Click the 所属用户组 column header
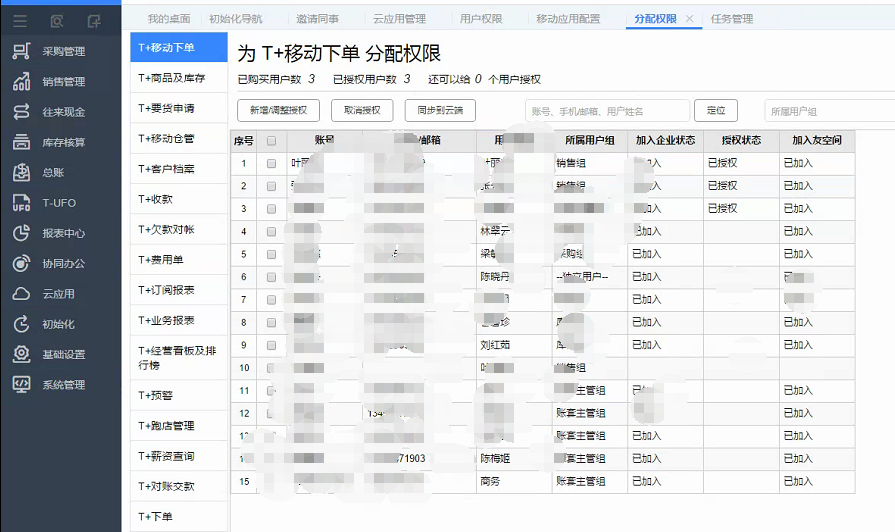This screenshot has width=895, height=532. [590, 140]
